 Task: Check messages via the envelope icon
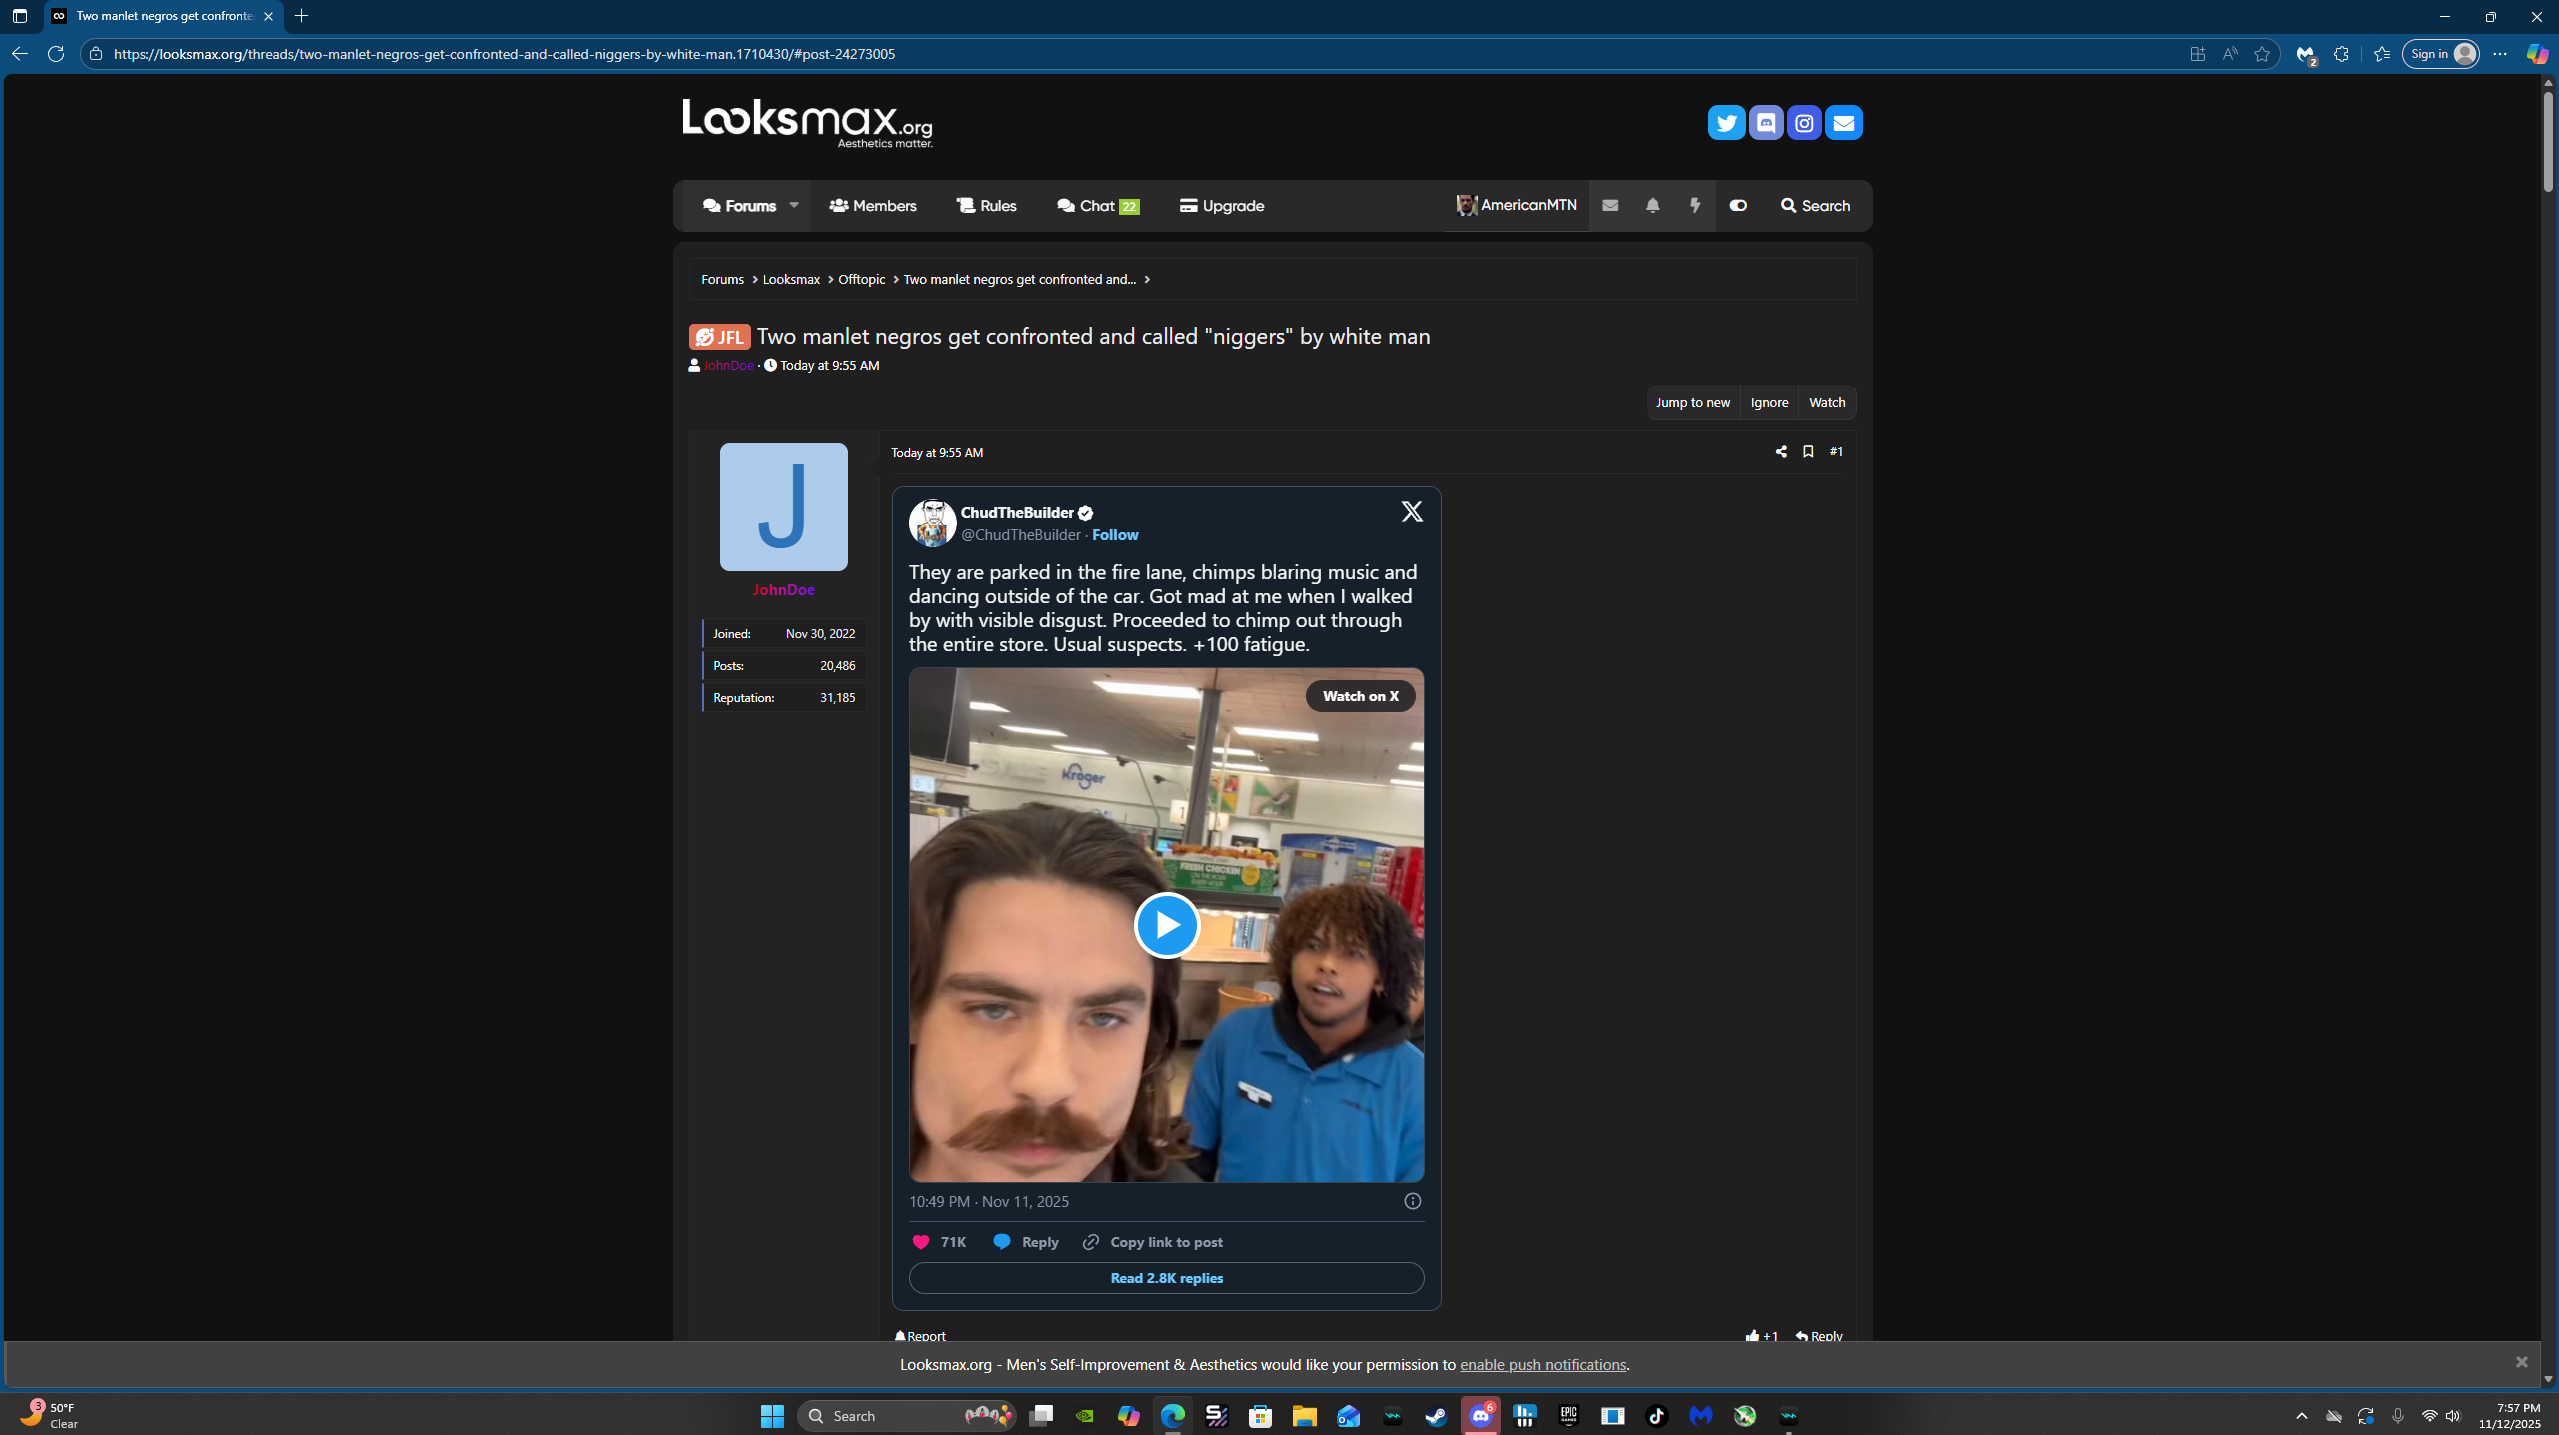pos(1610,205)
